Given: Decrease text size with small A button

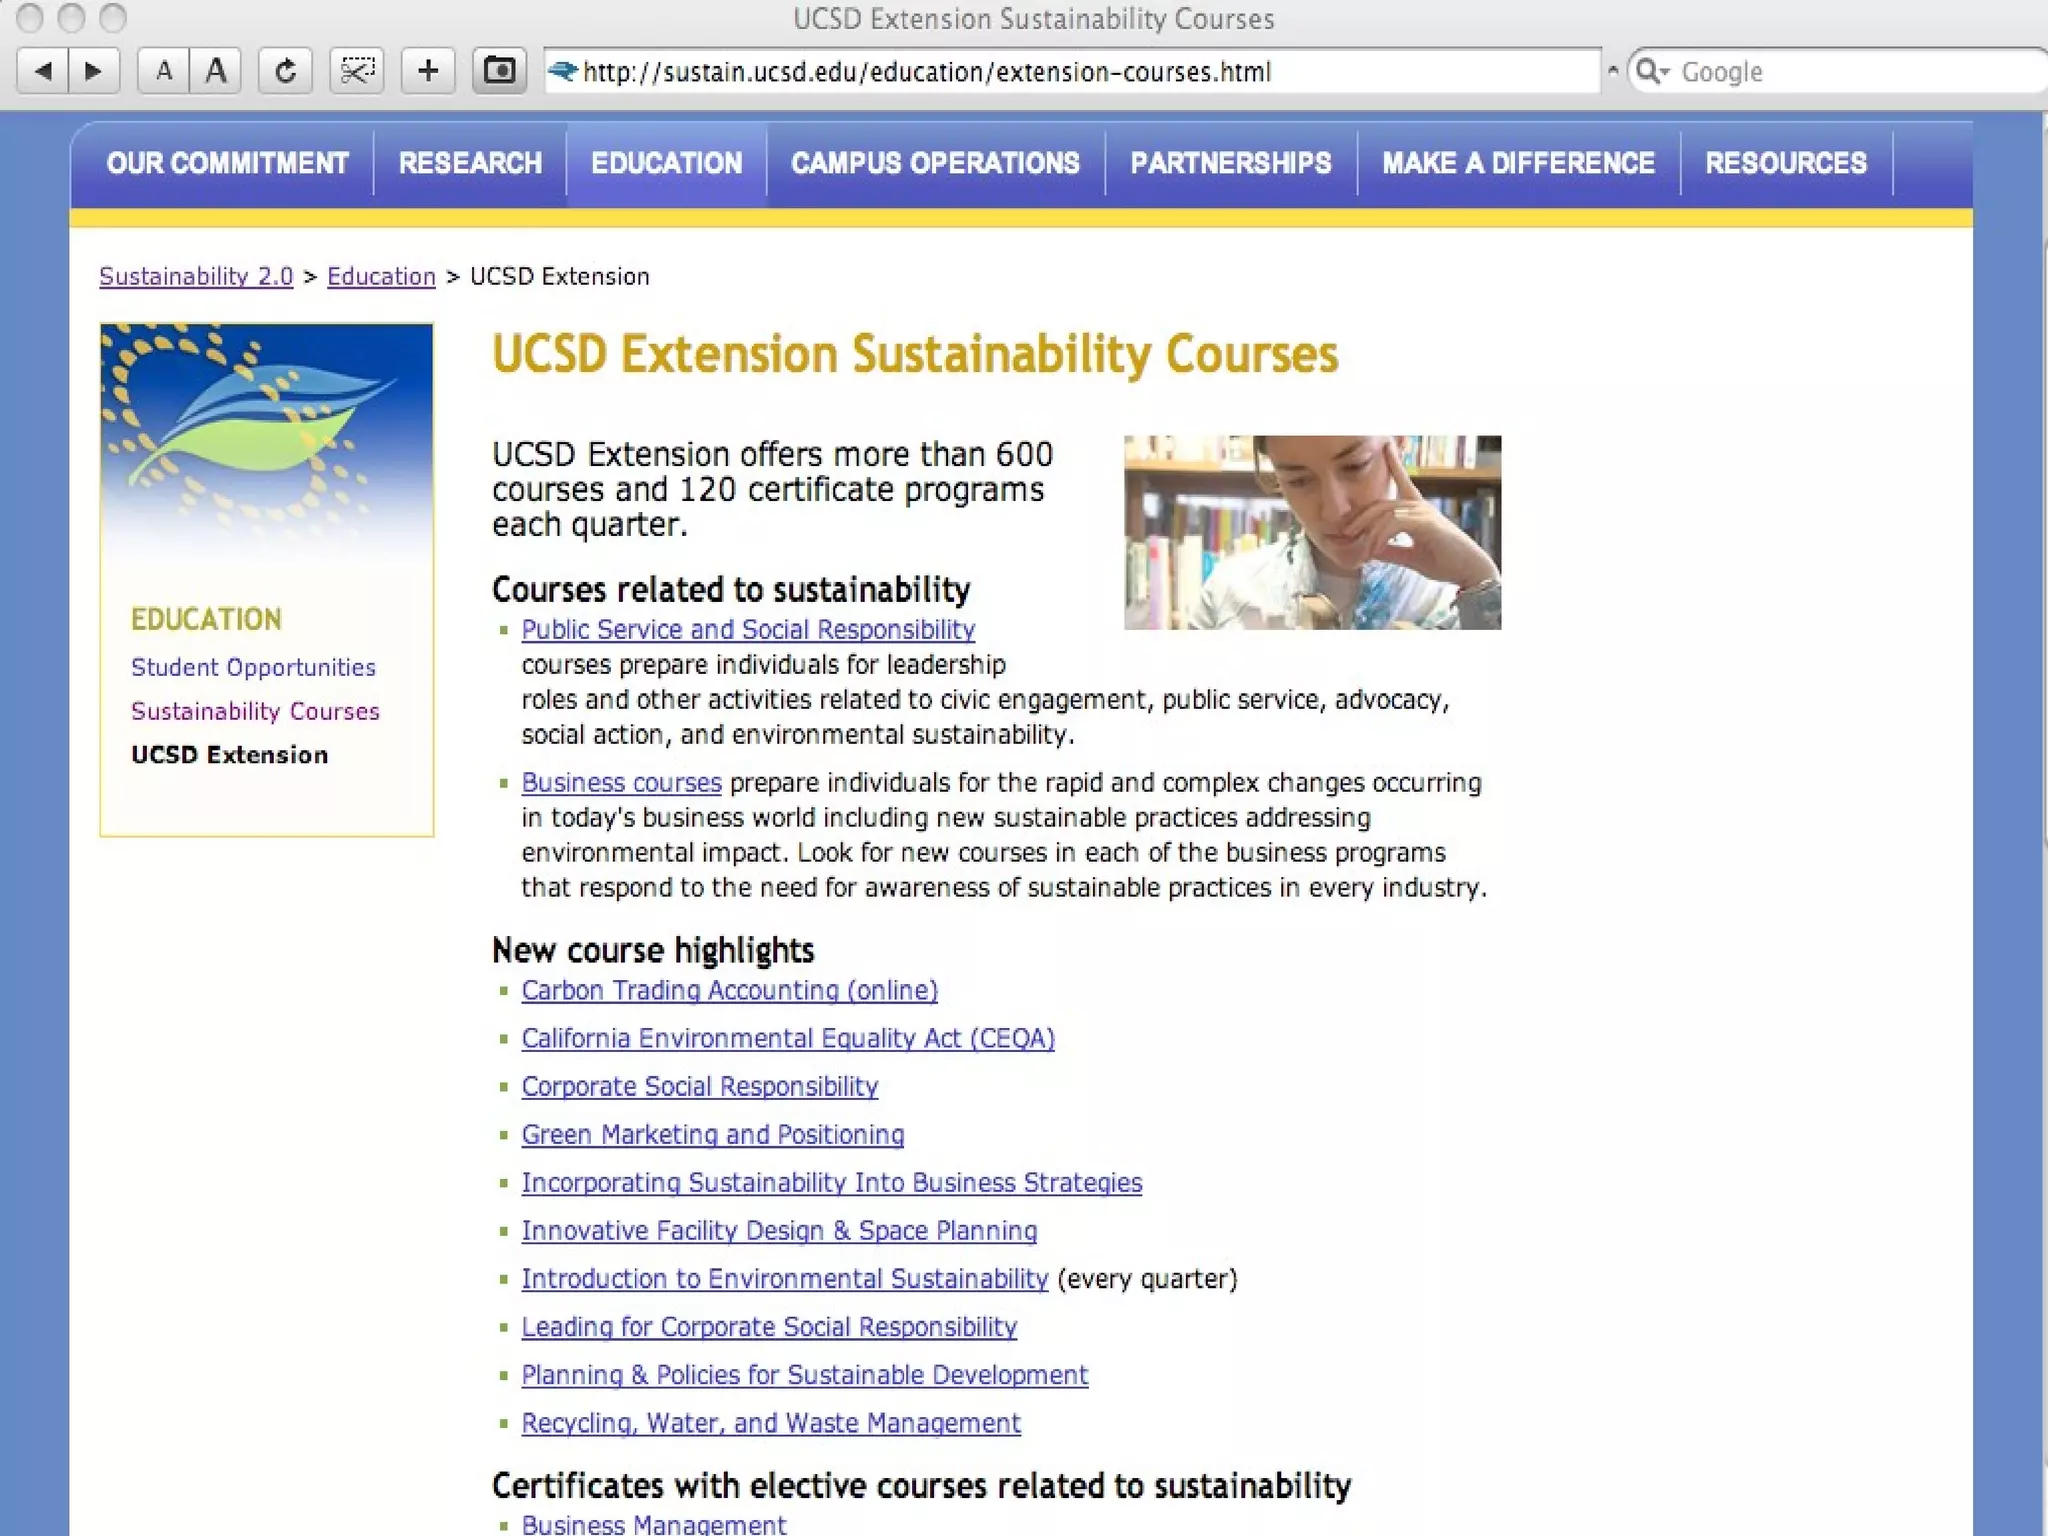Looking at the screenshot, I should click(x=164, y=71).
